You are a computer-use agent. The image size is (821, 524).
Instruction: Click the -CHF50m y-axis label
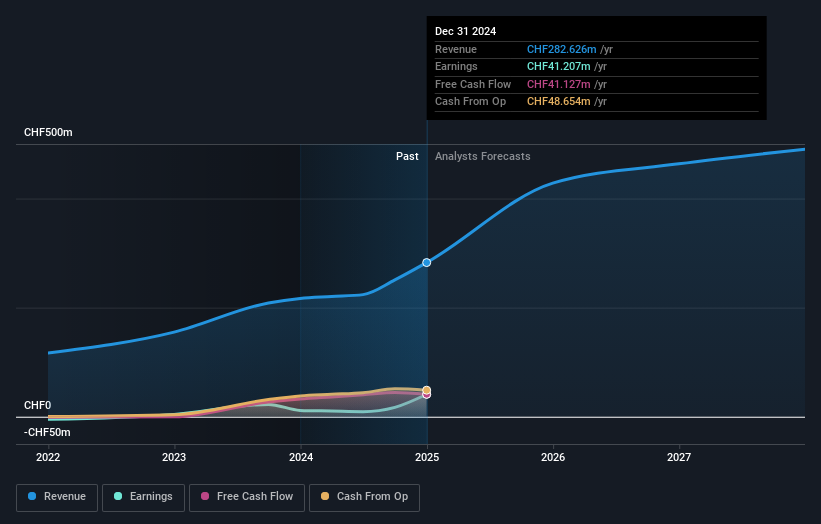47,432
